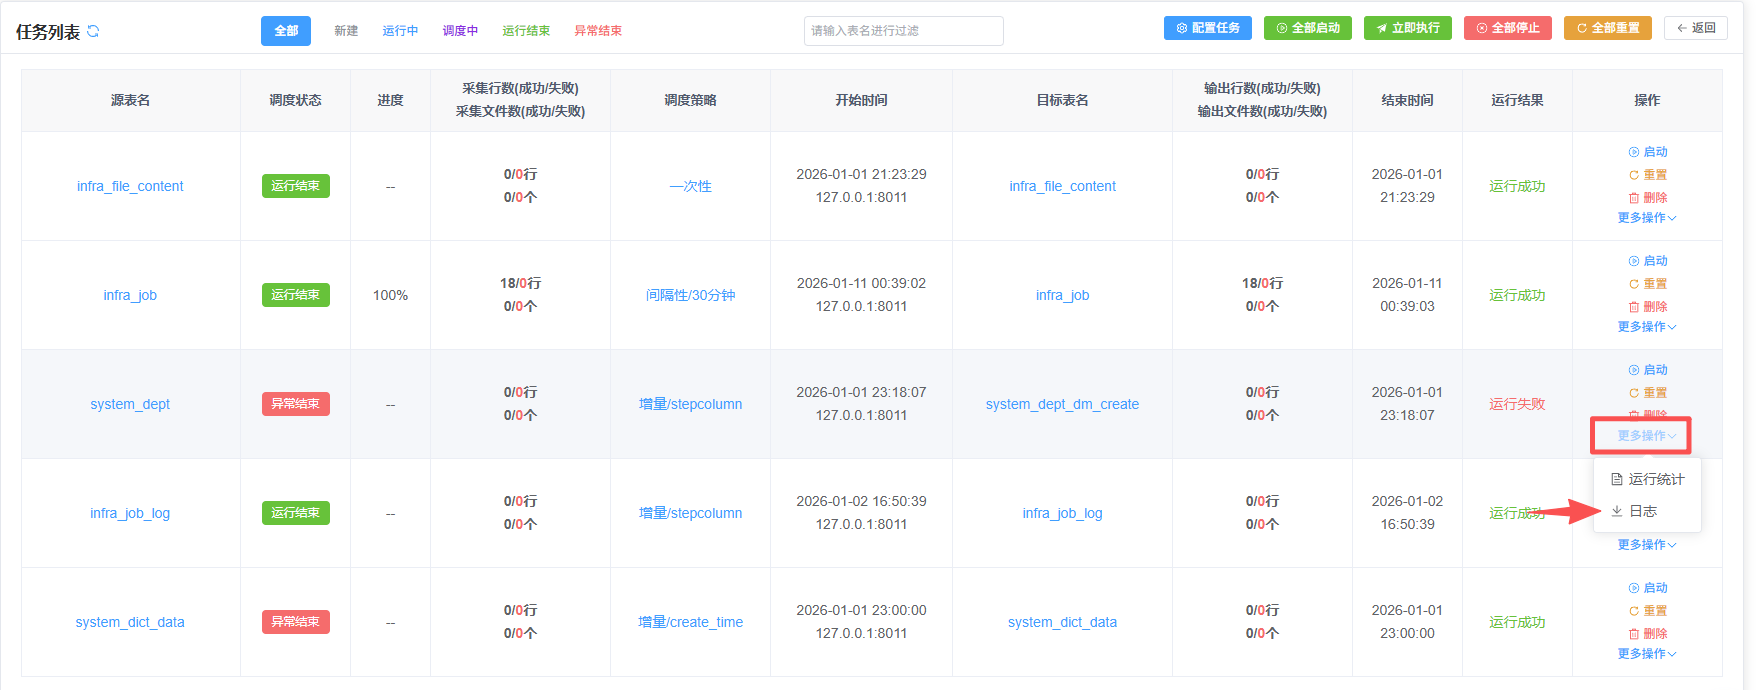Expand 更多操作 for system_dict_data row

click(x=1646, y=654)
